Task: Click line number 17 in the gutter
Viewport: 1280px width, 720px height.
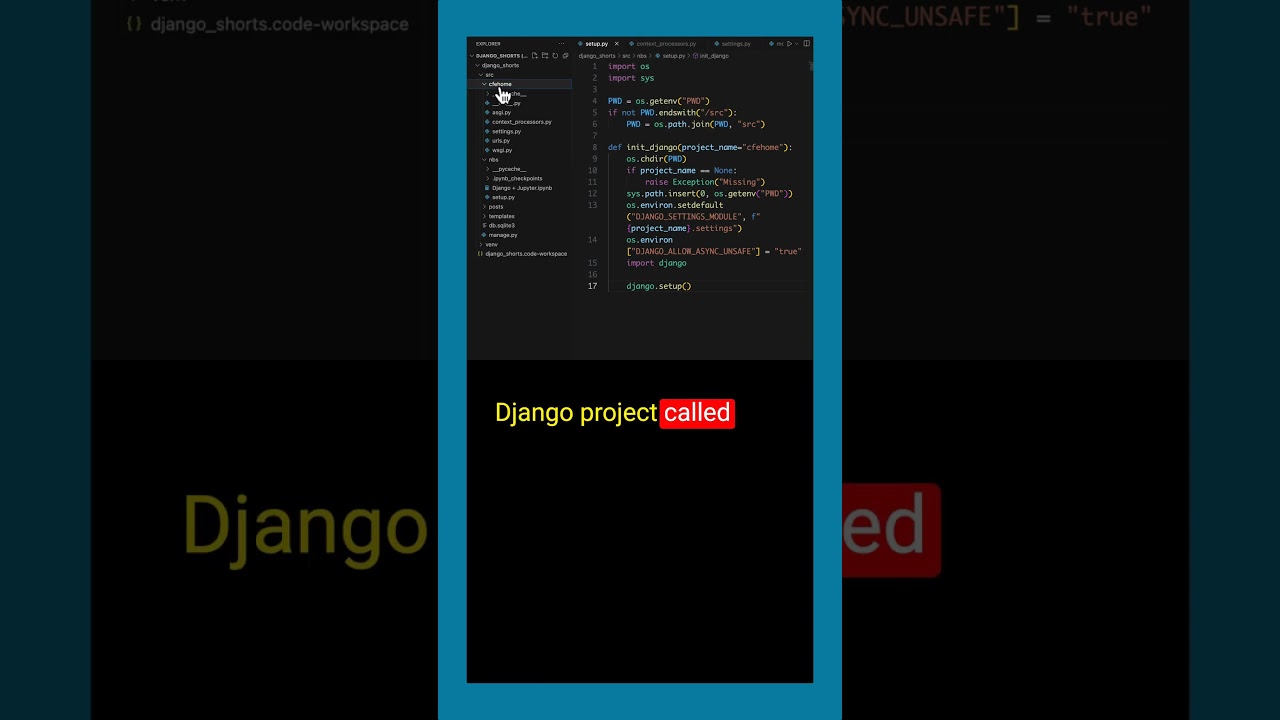Action: coord(593,286)
